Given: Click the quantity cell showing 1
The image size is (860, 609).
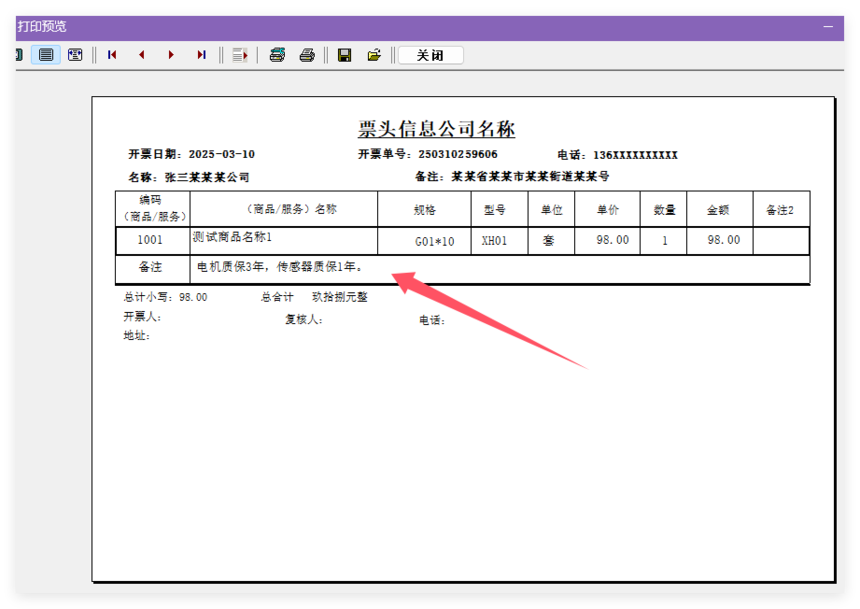Looking at the screenshot, I should click(x=665, y=241).
